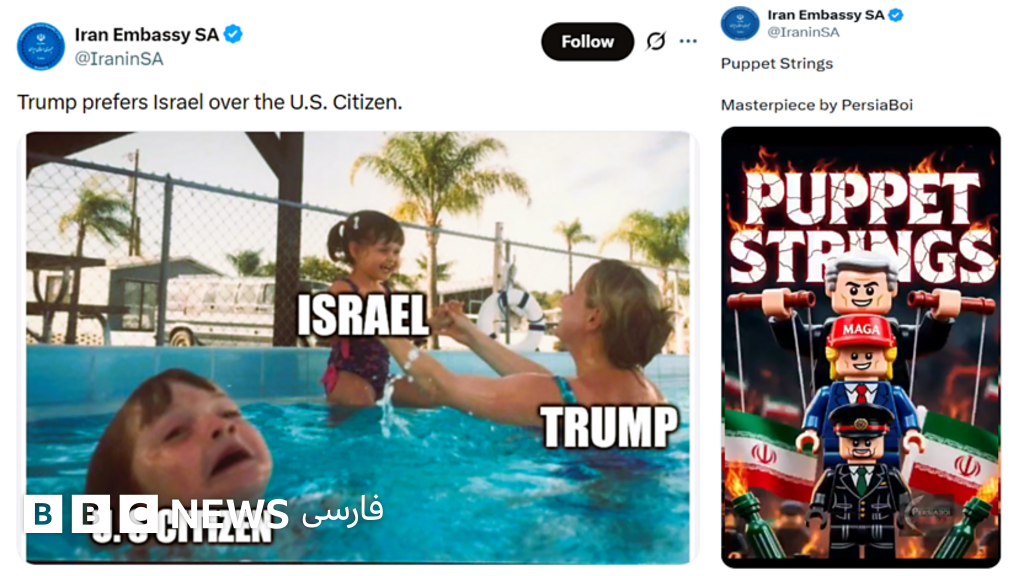The width and height of the screenshot is (1024, 576).
Task: Click the right tweet's Iran Embassy avatar
Action: [740, 24]
